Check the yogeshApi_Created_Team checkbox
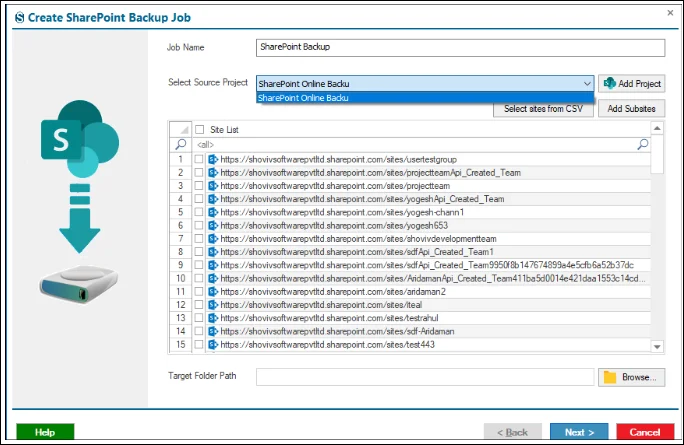This screenshot has width=684, height=445. click(x=199, y=199)
